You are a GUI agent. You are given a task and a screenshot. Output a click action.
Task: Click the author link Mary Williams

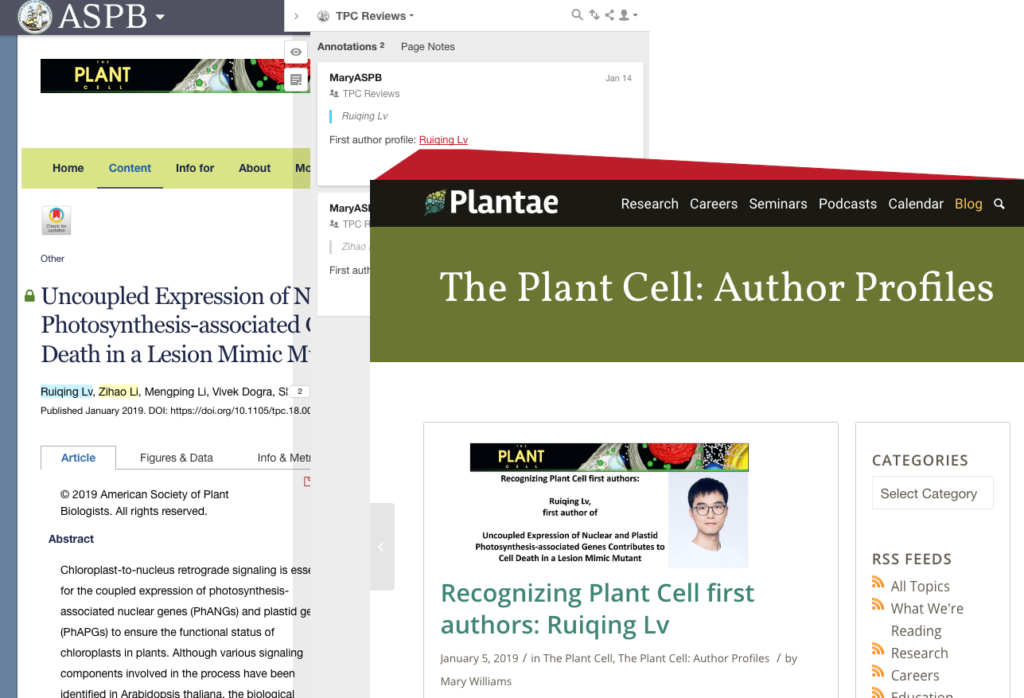click(475, 681)
